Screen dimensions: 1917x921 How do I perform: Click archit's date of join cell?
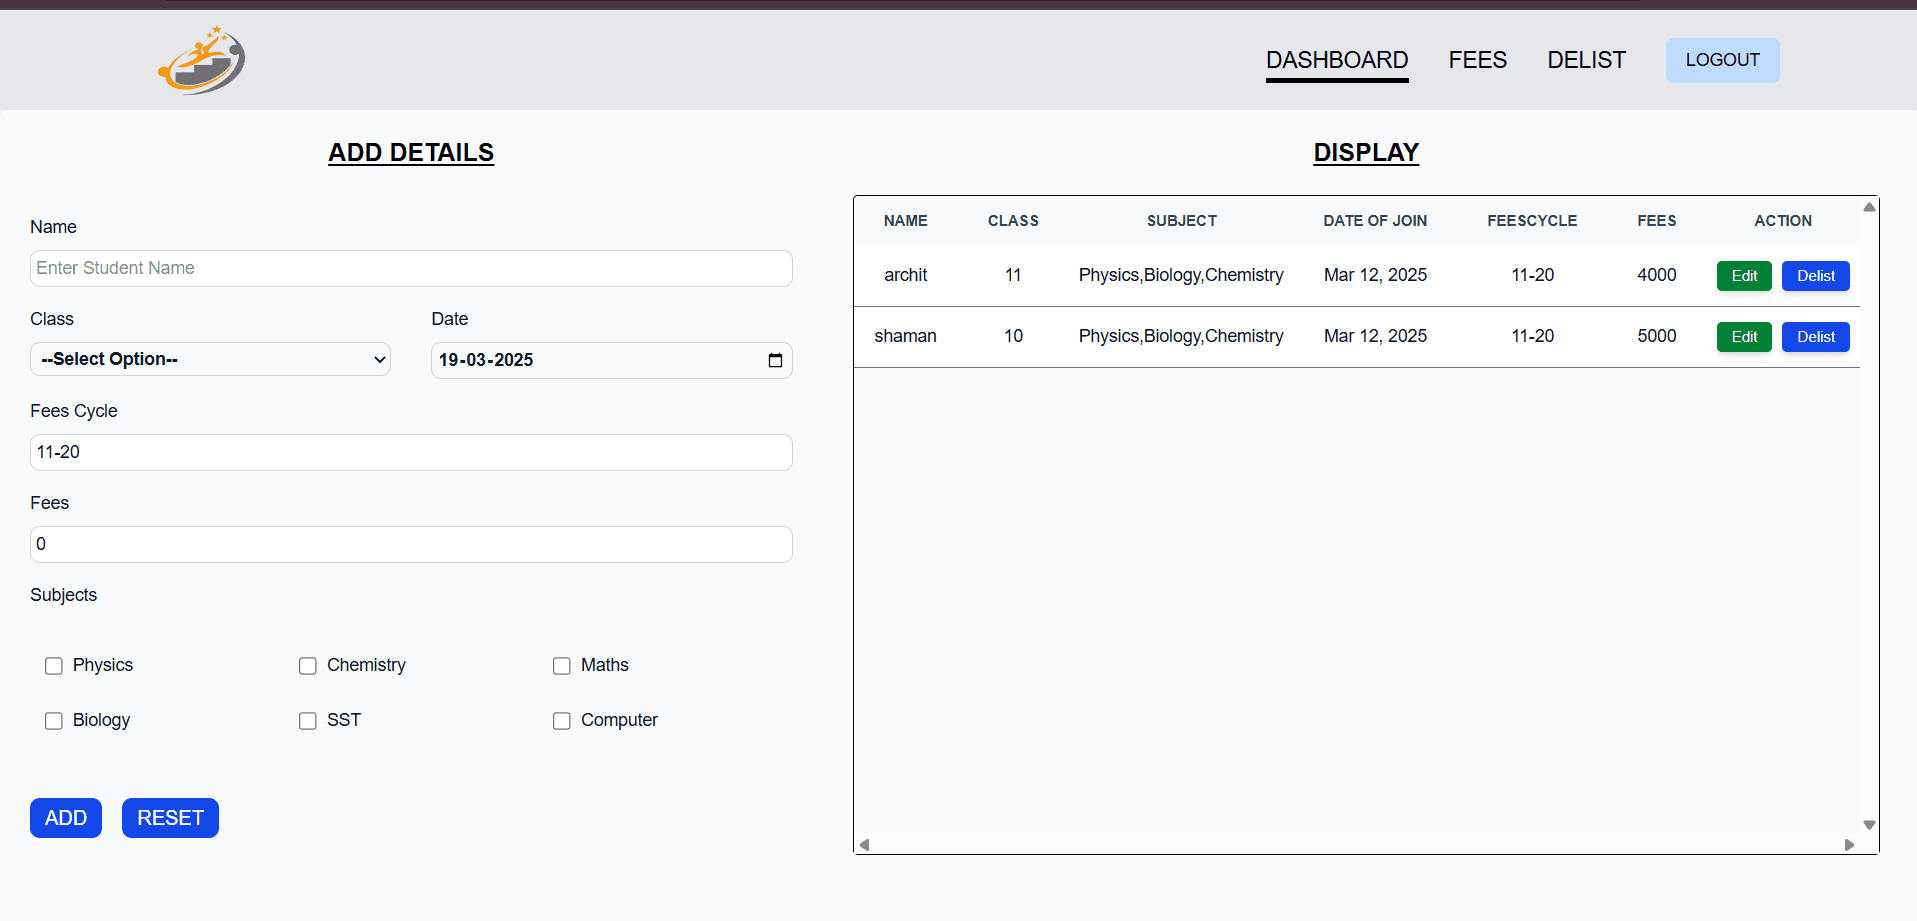(1375, 275)
